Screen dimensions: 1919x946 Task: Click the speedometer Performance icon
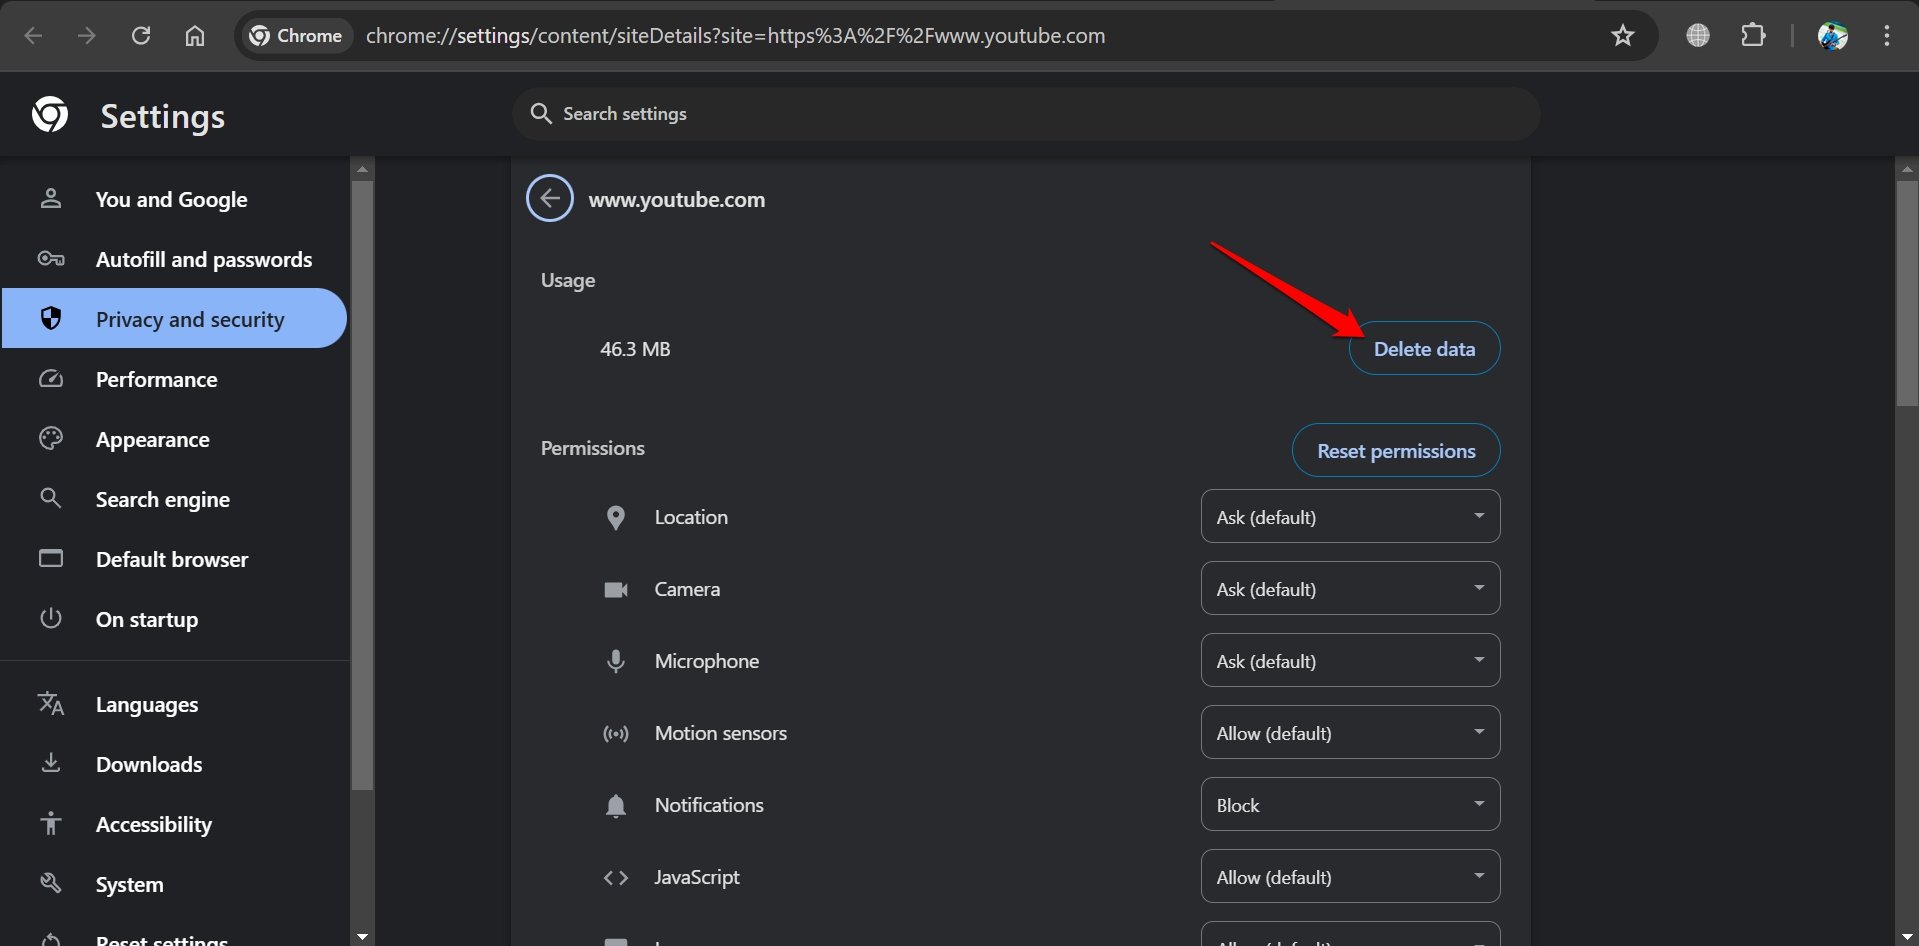(x=51, y=379)
